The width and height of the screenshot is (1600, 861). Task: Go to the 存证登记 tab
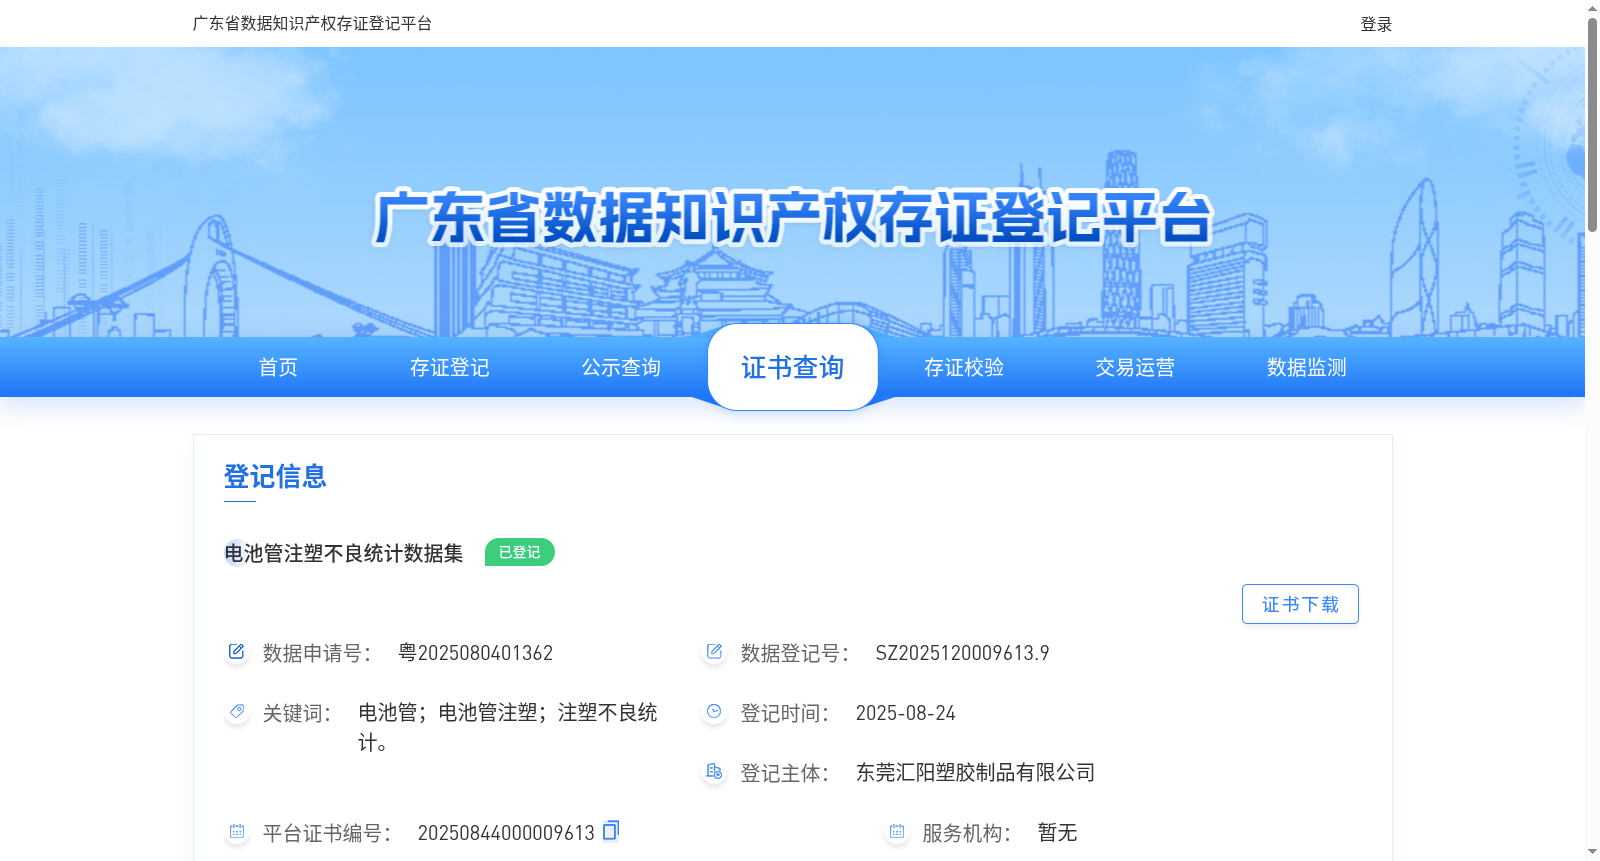click(x=450, y=368)
